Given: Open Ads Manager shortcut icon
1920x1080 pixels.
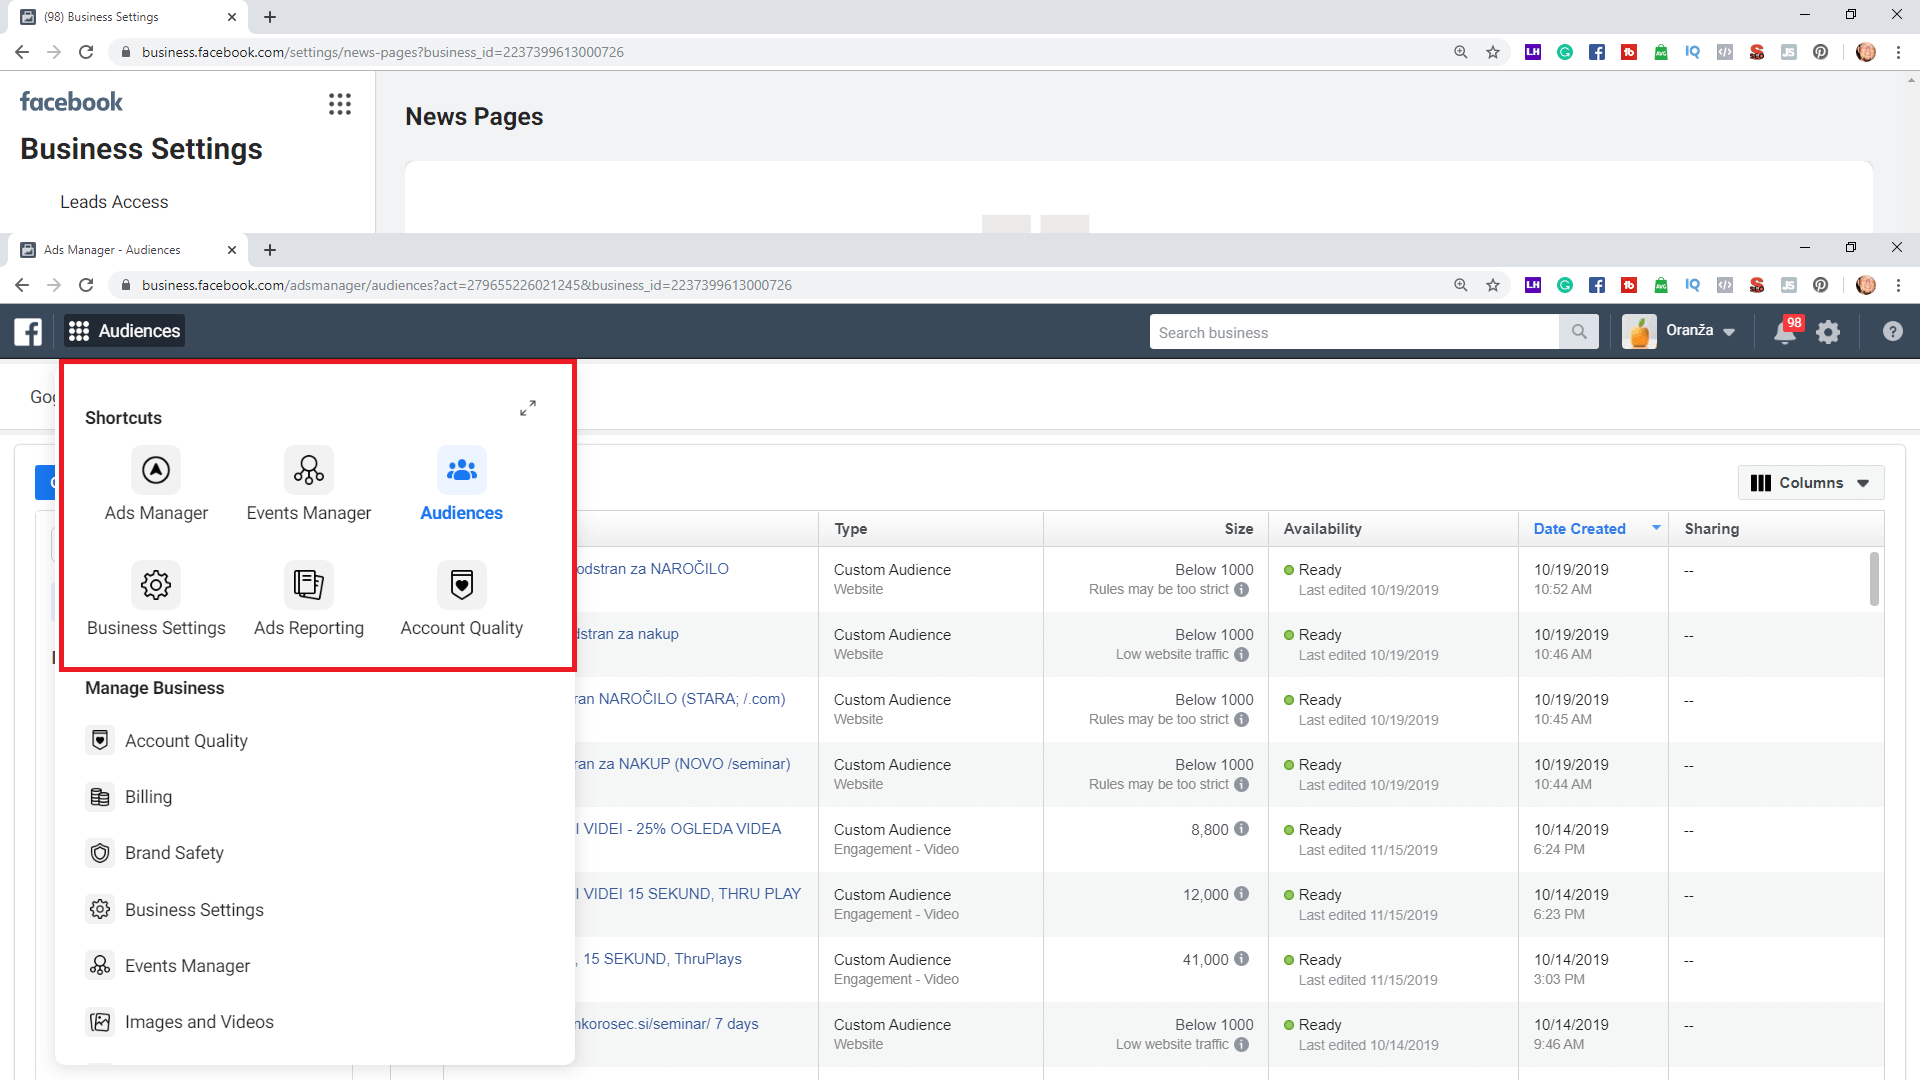Looking at the screenshot, I should (x=156, y=470).
